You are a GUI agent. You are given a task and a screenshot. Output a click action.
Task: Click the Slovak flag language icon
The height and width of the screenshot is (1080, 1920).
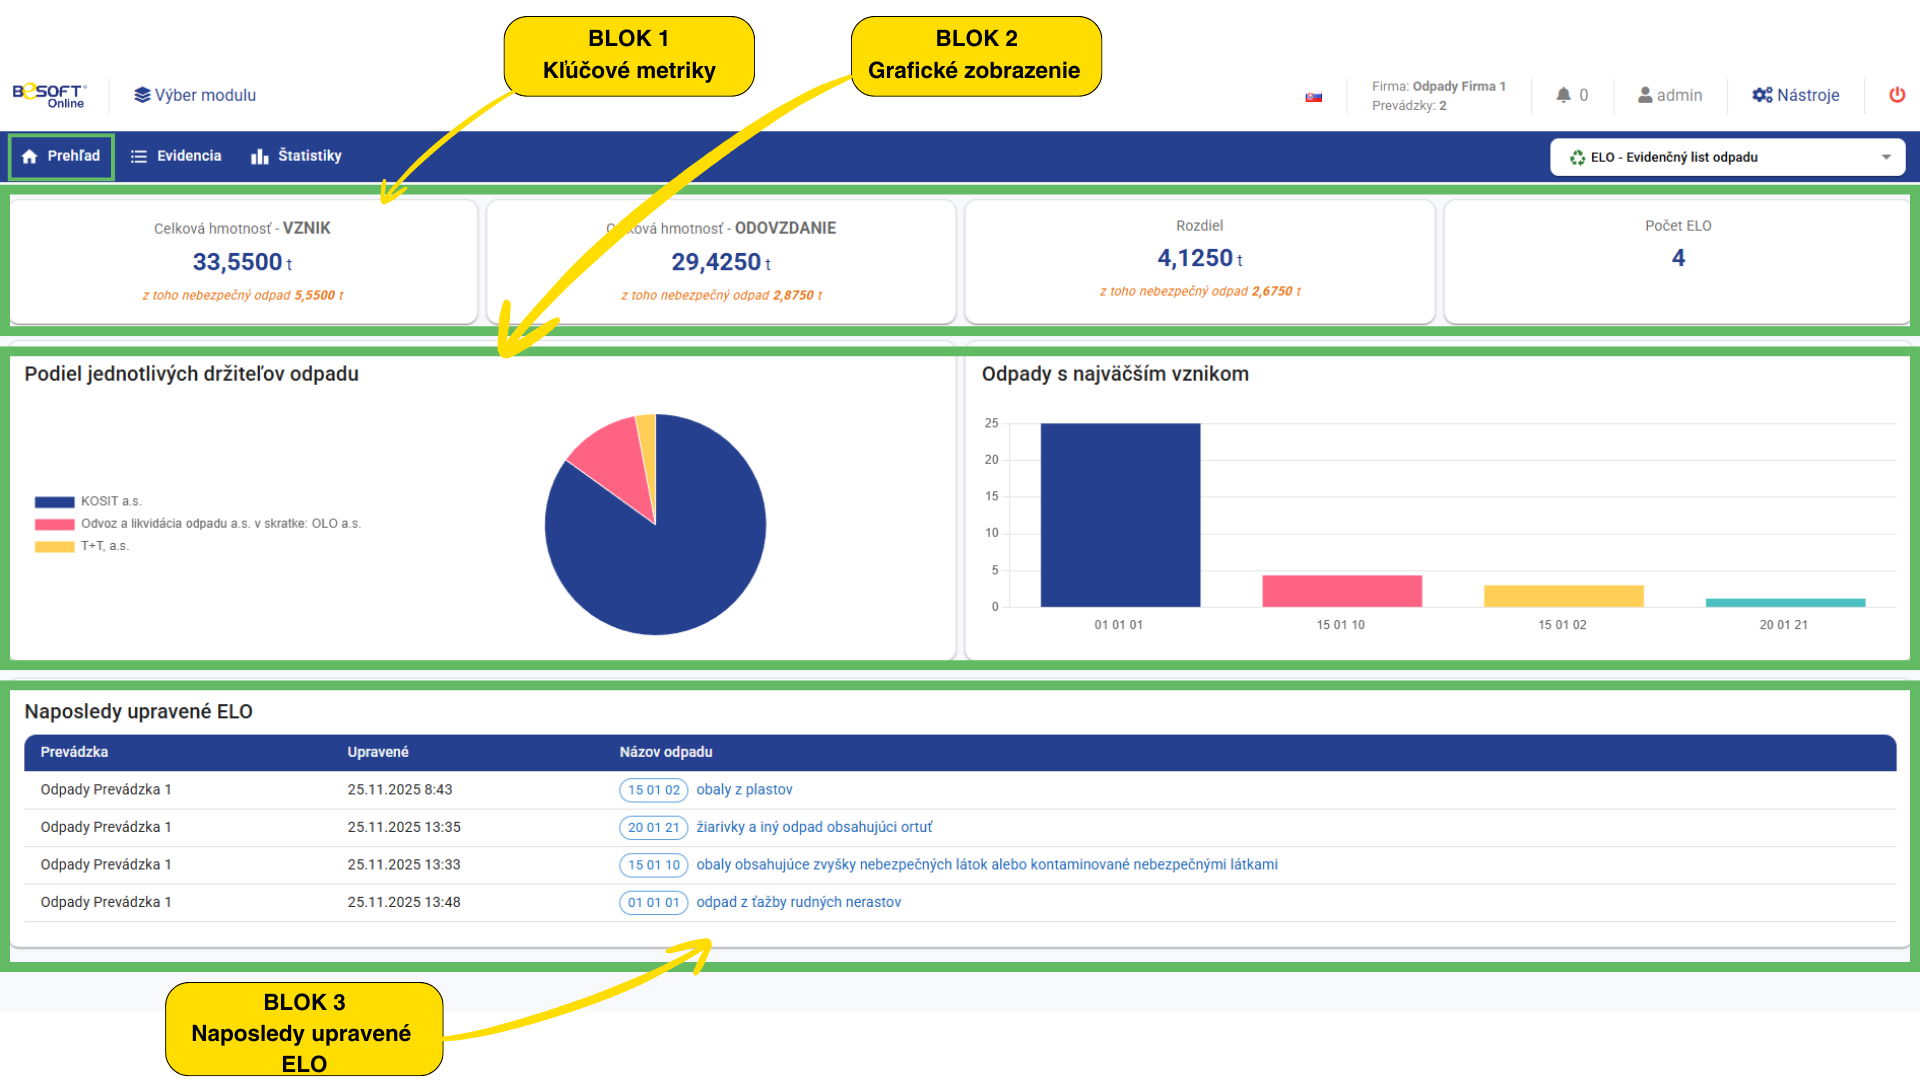click(x=1314, y=97)
